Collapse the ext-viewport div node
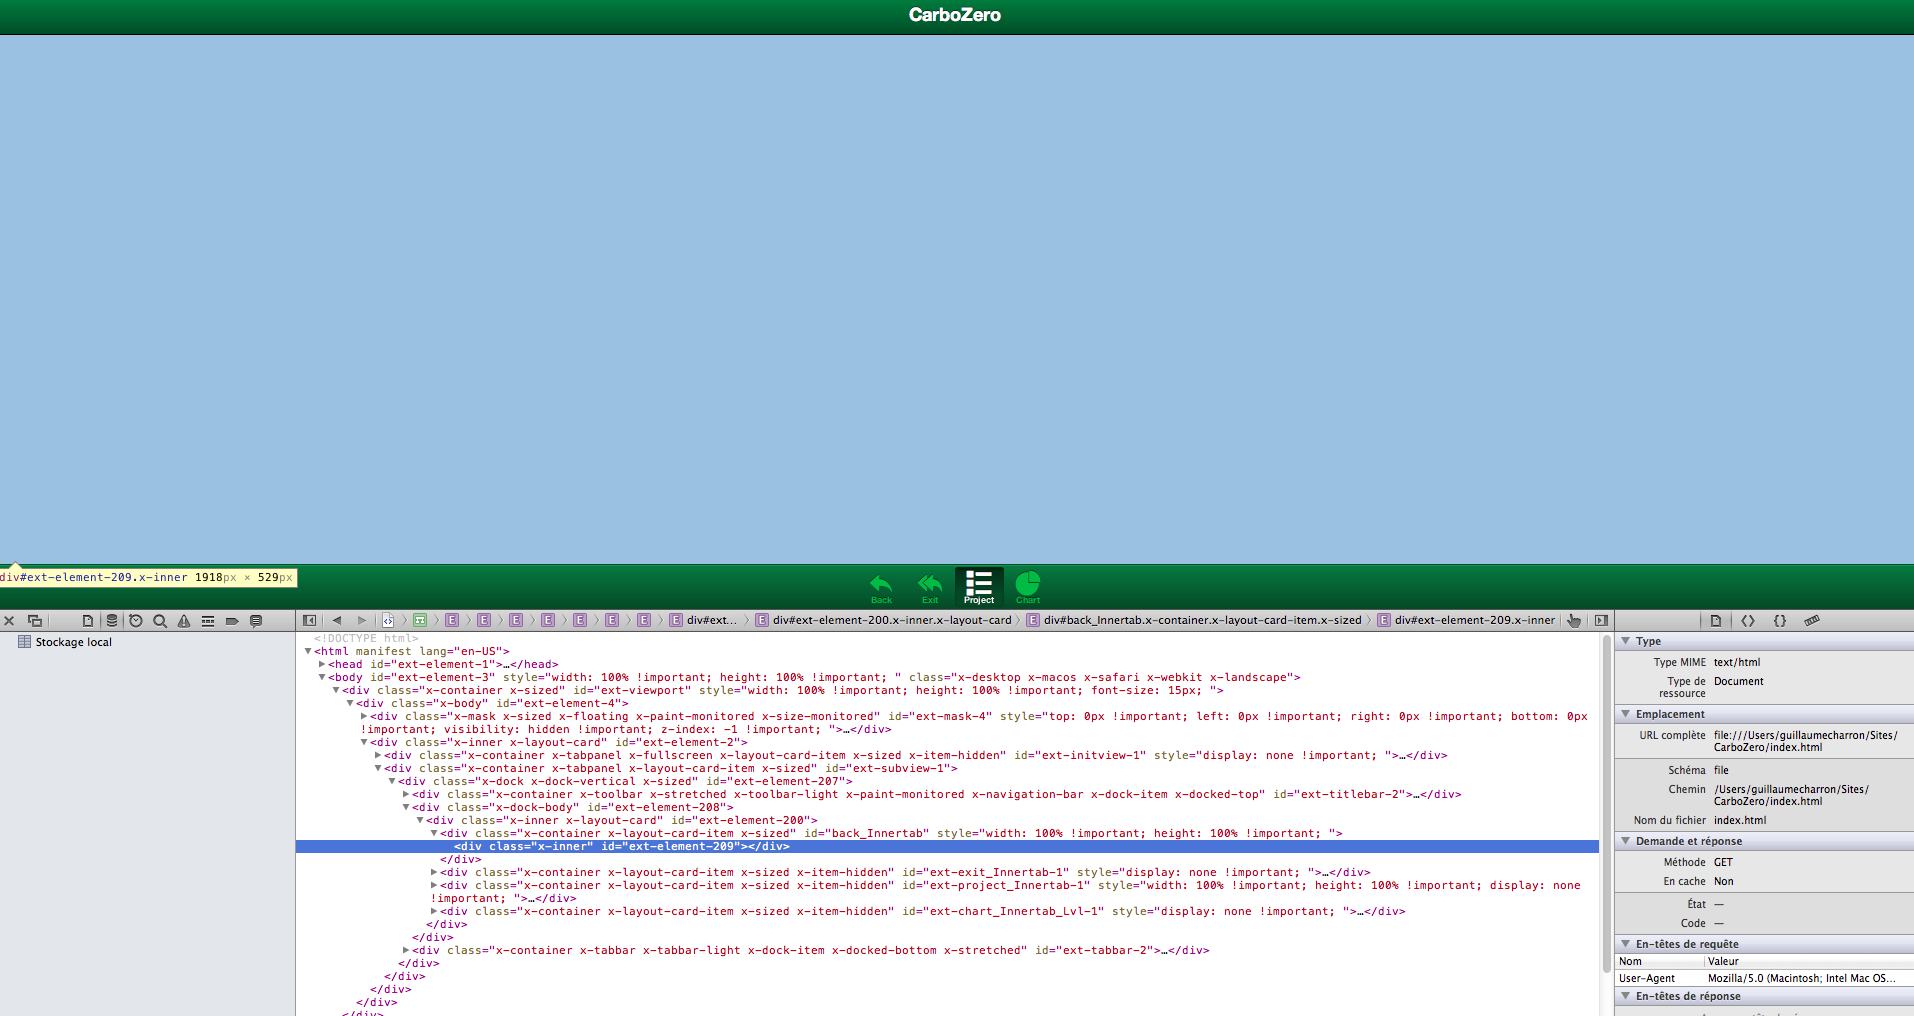1914x1016 pixels. tap(336, 690)
